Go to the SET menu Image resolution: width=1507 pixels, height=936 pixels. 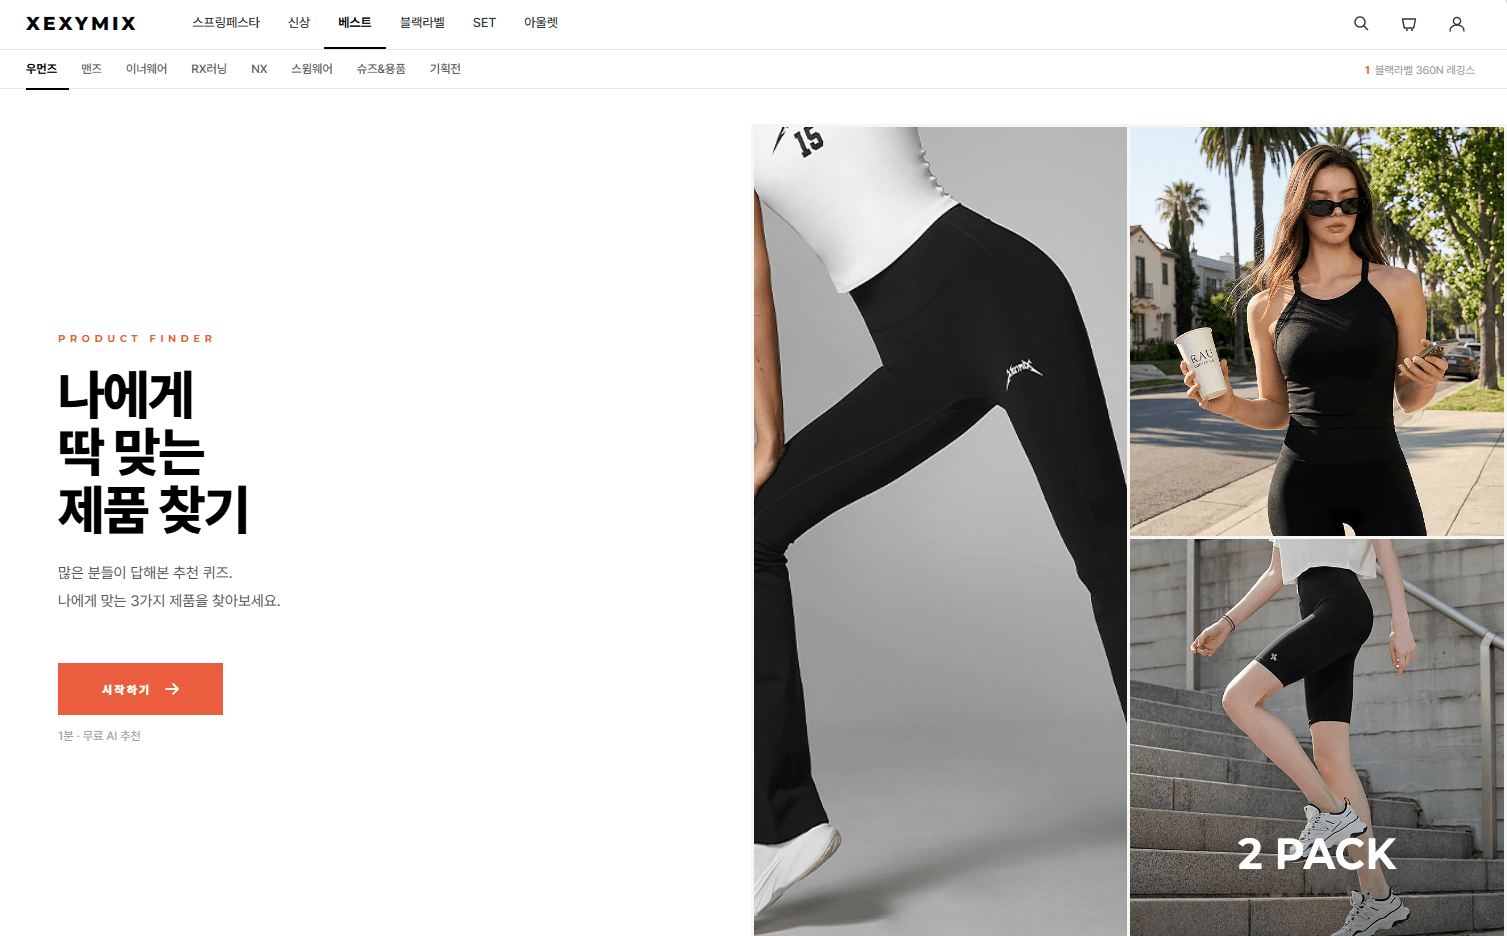484,23
